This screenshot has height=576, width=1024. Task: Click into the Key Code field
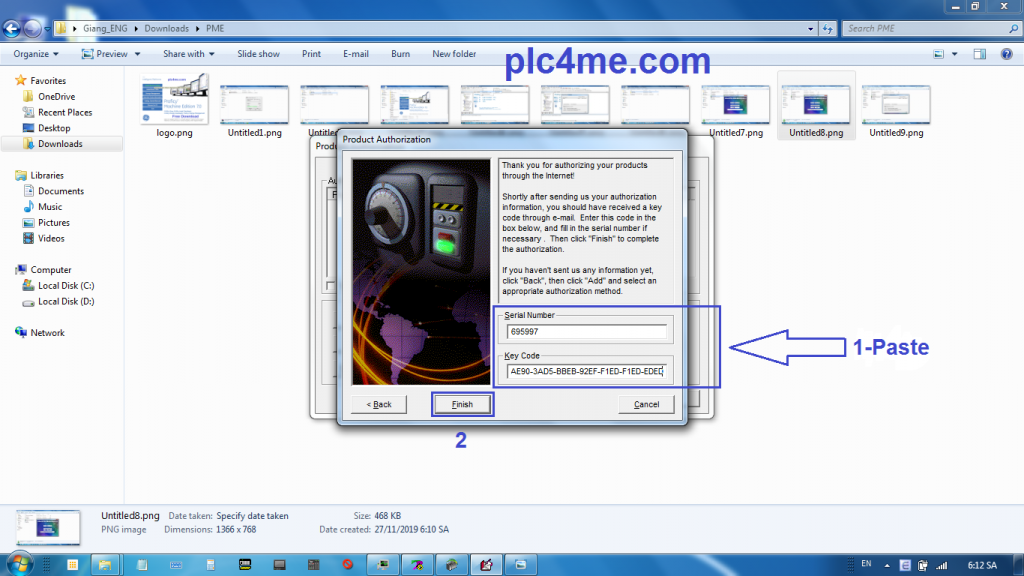coord(586,372)
